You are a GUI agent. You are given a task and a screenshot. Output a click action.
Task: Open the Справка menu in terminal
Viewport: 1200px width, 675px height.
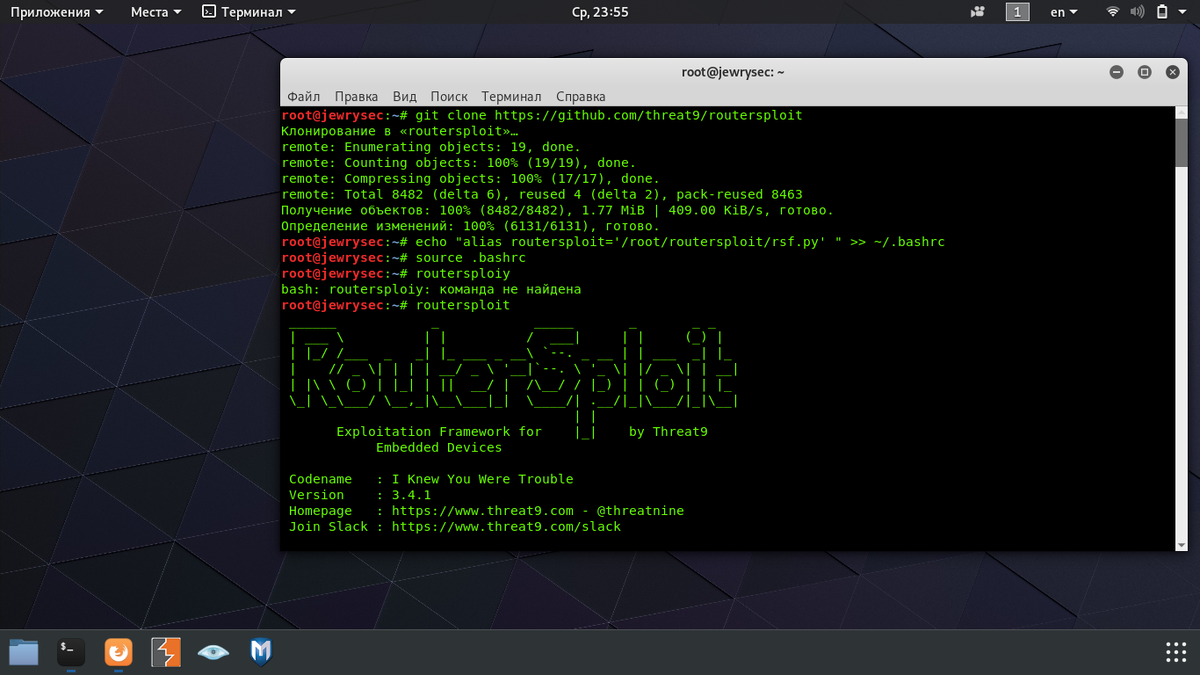click(x=581, y=97)
